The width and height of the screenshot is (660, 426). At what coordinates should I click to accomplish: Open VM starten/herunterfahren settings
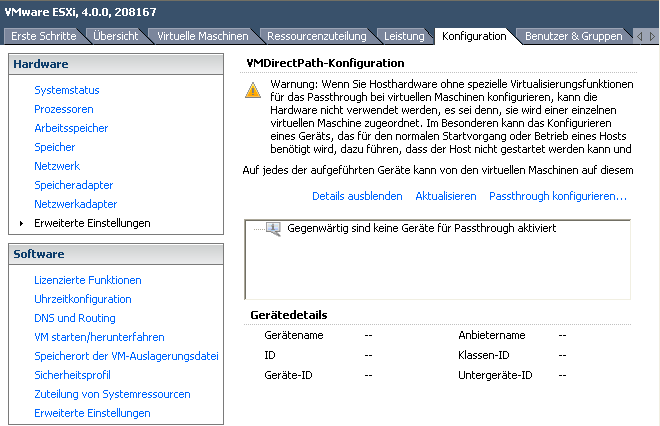(x=99, y=337)
